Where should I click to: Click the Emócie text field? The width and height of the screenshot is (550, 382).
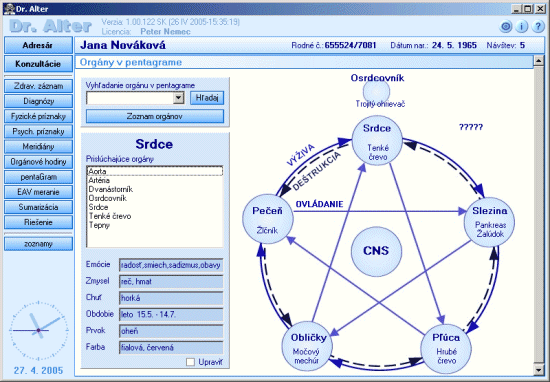point(171,265)
